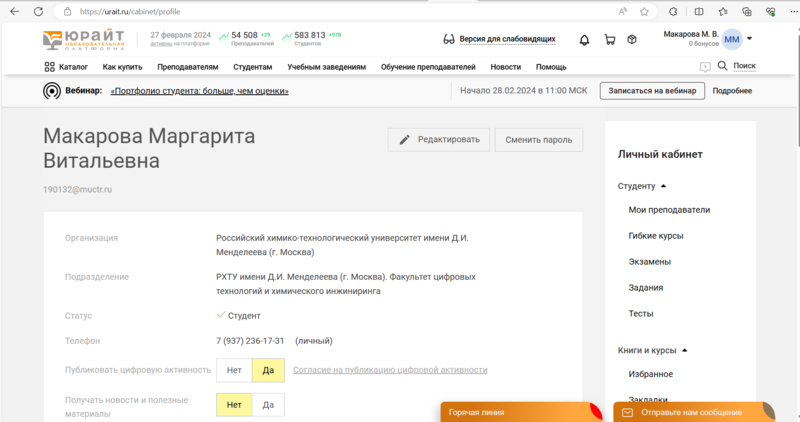This screenshot has width=800, height=422.
Task: Open the shopping cart icon
Action: (x=609, y=39)
